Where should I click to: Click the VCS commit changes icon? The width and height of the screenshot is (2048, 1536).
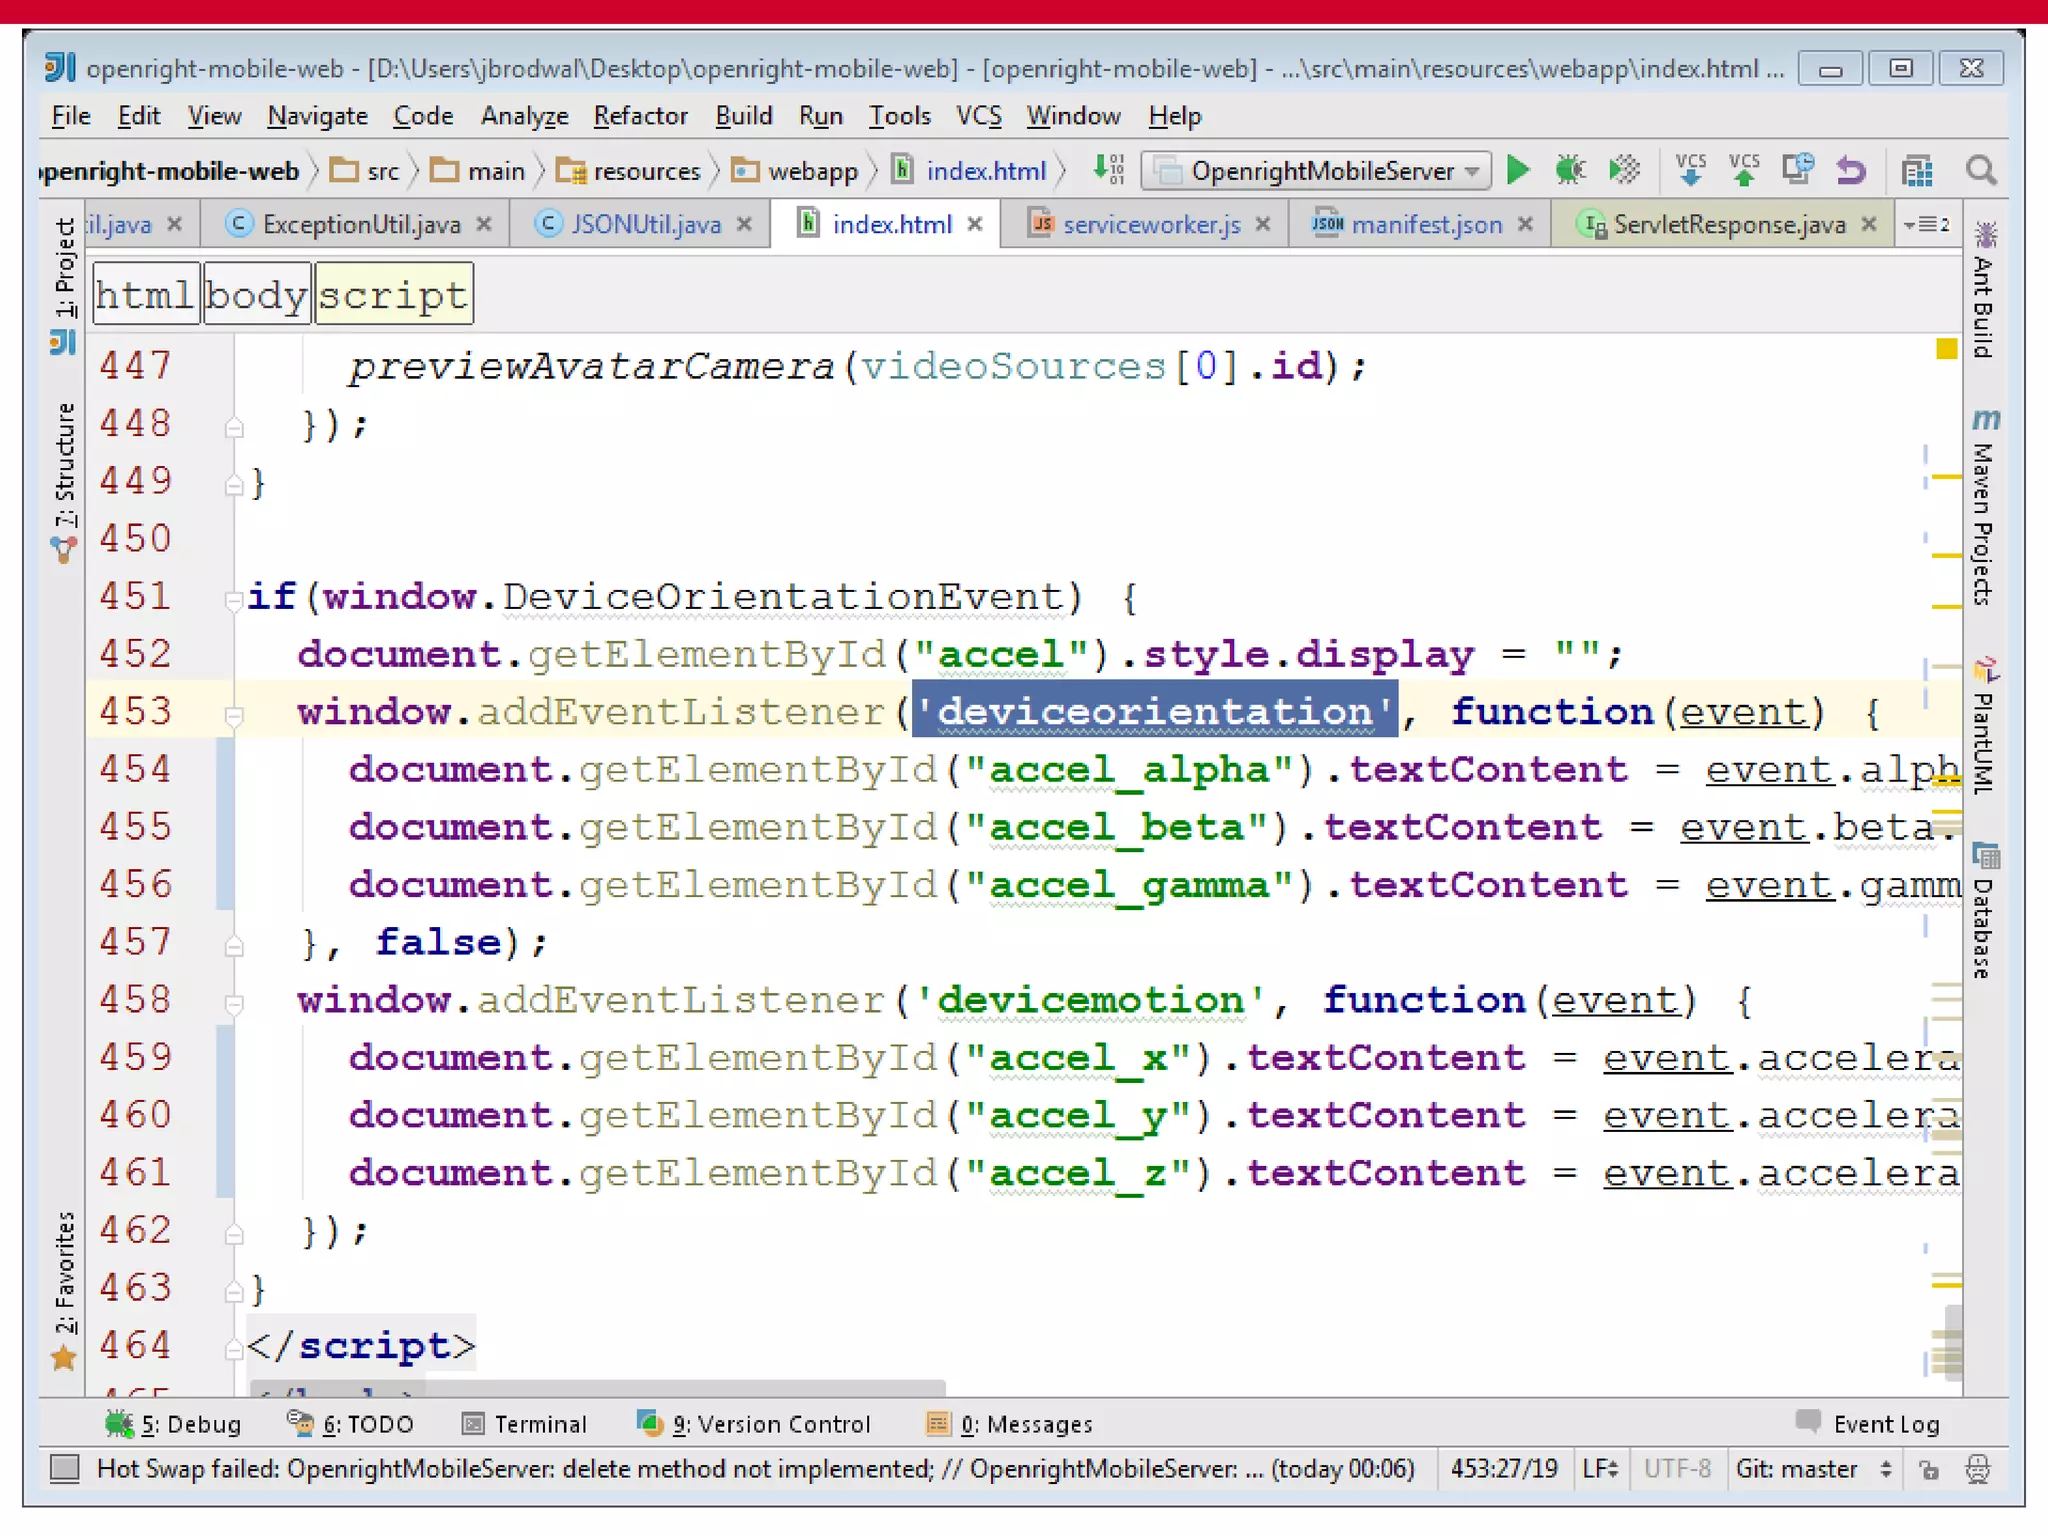pyautogui.click(x=1744, y=171)
